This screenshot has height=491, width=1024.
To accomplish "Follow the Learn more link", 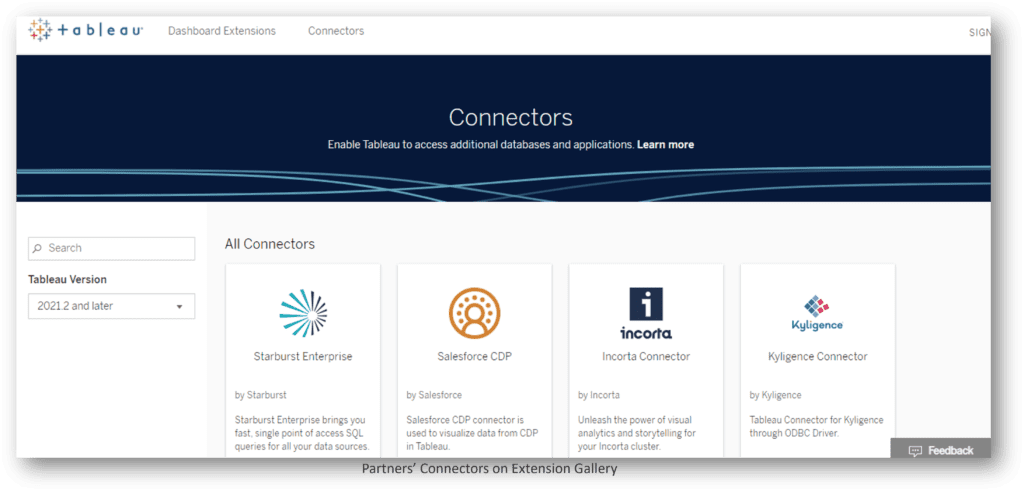I will tap(665, 145).
